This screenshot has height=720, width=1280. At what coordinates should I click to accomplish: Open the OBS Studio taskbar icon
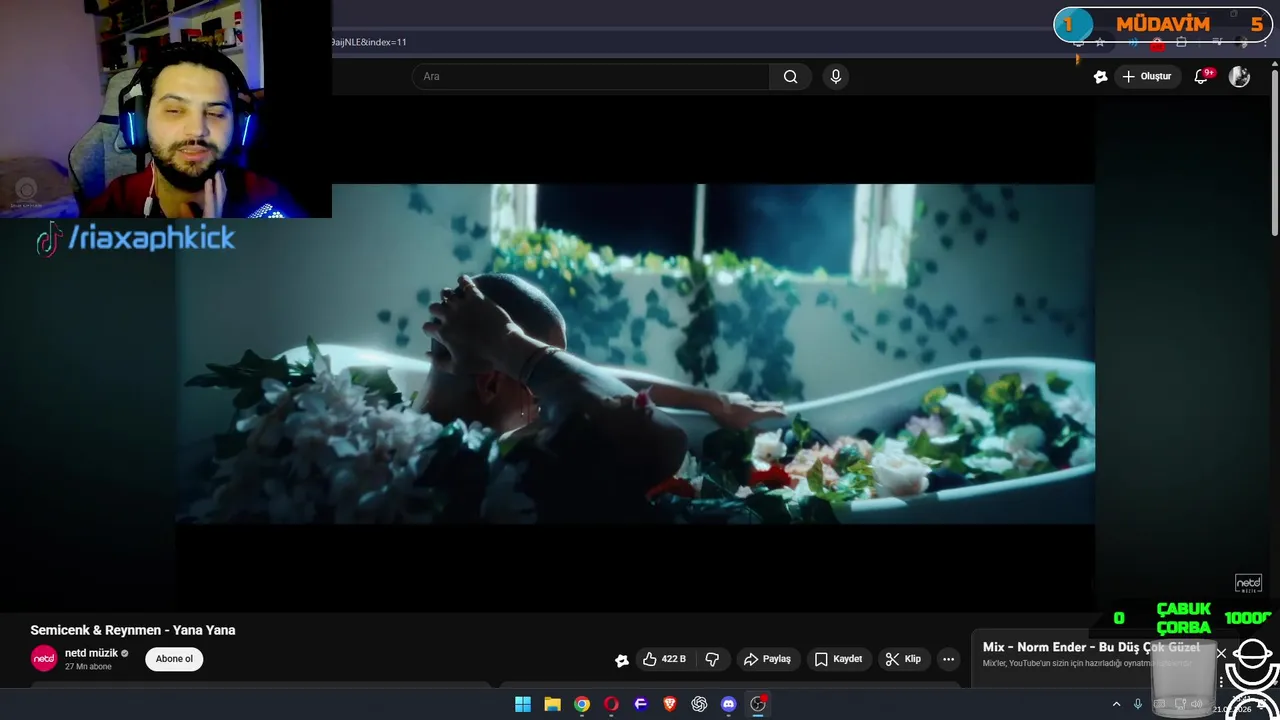[x=758, y=704]
